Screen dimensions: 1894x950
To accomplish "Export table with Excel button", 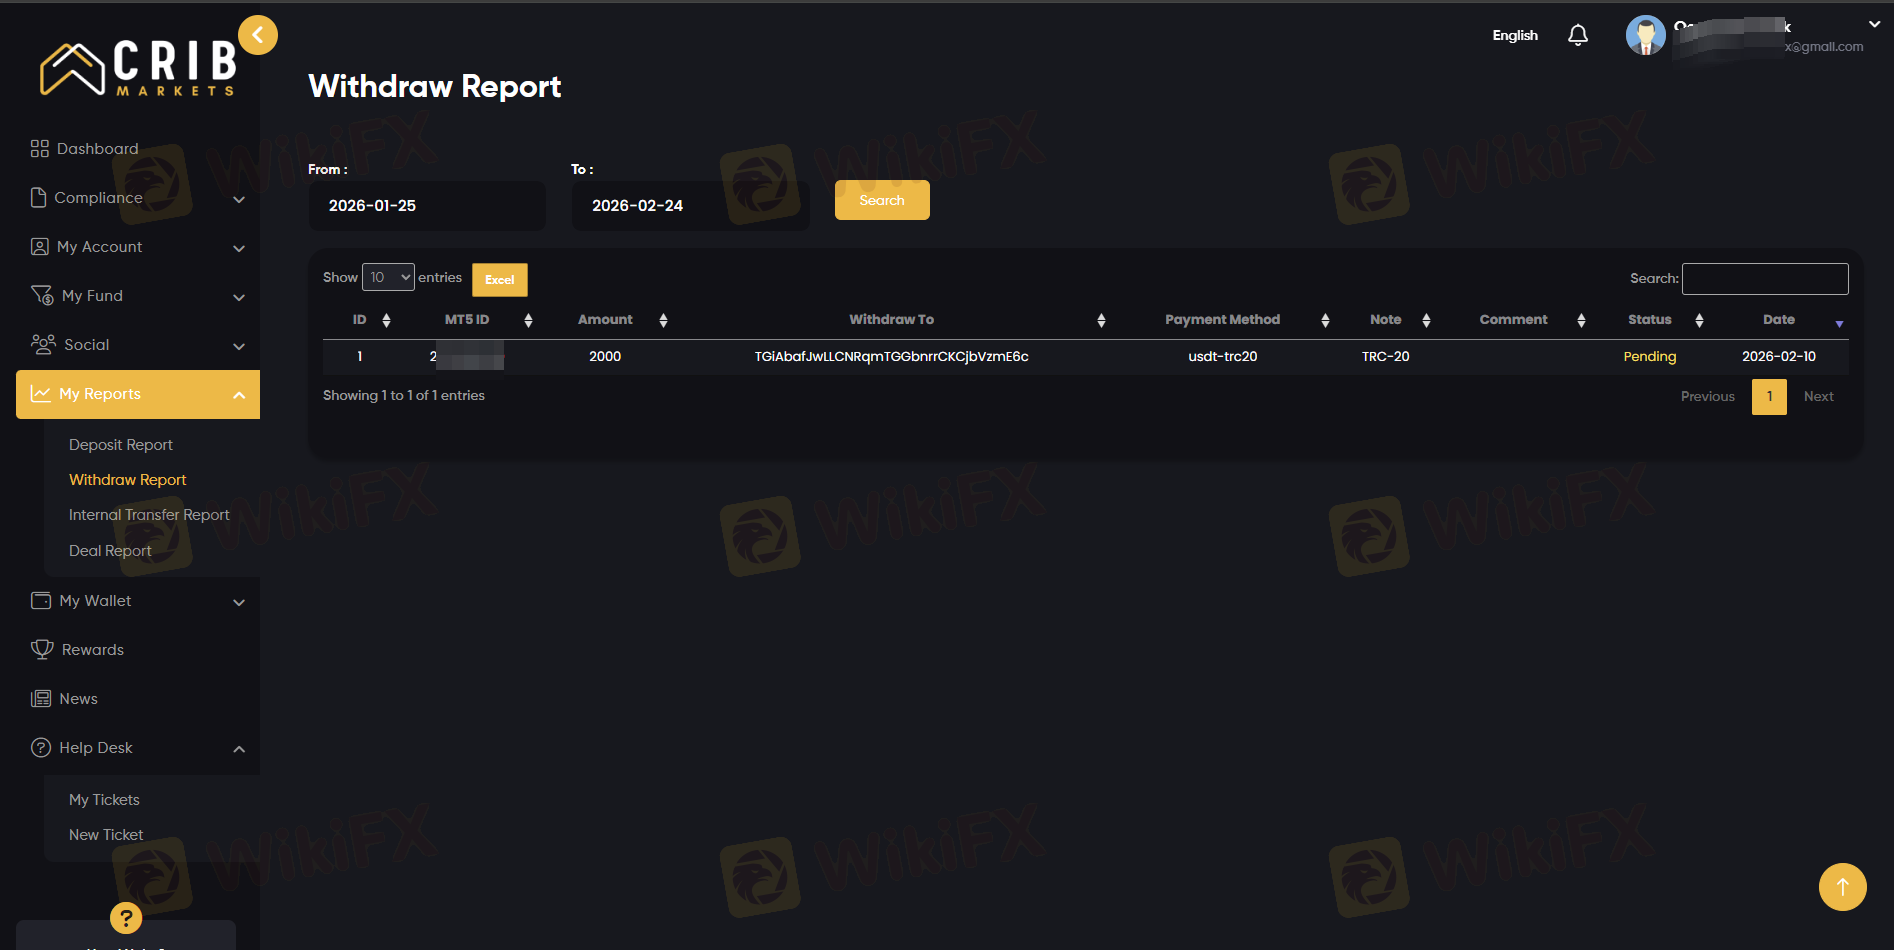I will (x=500, y=280).
